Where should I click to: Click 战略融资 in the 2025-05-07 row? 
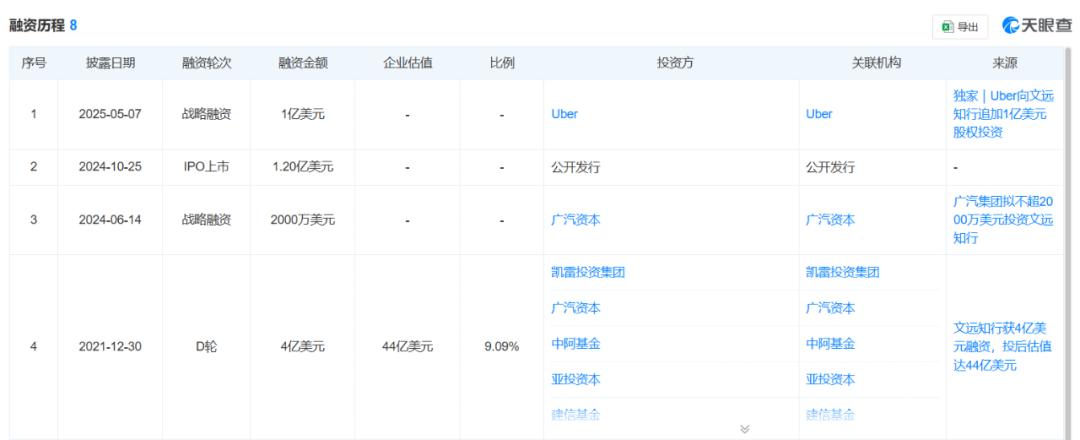click(207, 114)
